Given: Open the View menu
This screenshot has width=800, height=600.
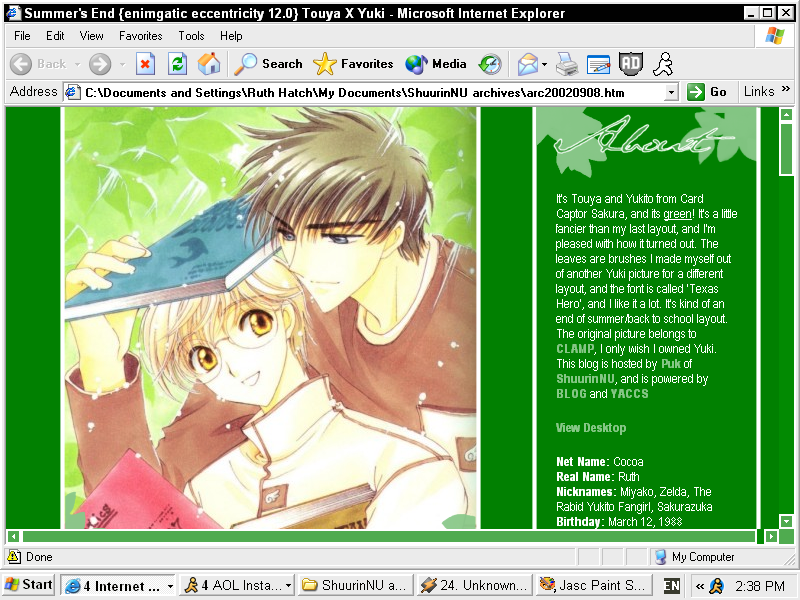Looking at the screenshot, I should coord(92,36).
